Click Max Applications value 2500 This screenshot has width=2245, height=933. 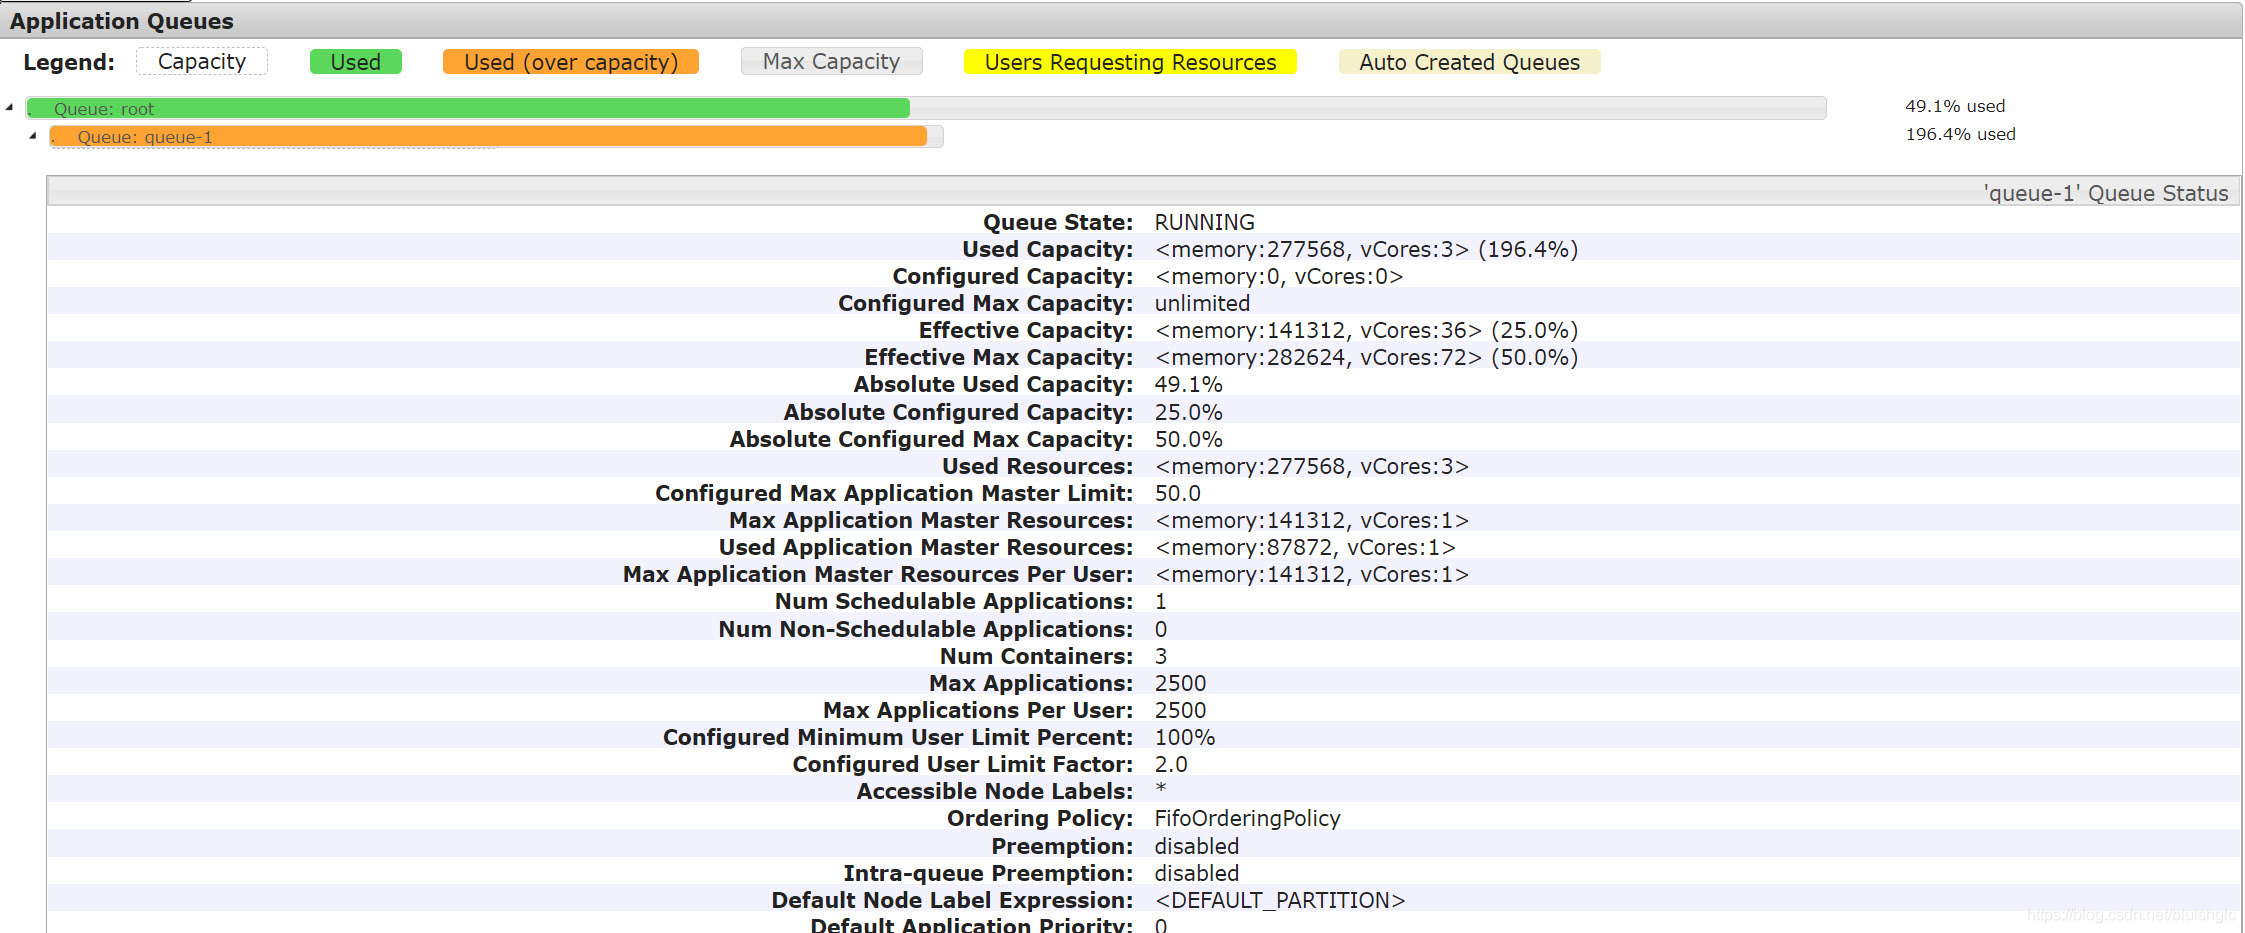click(1180, 683)
